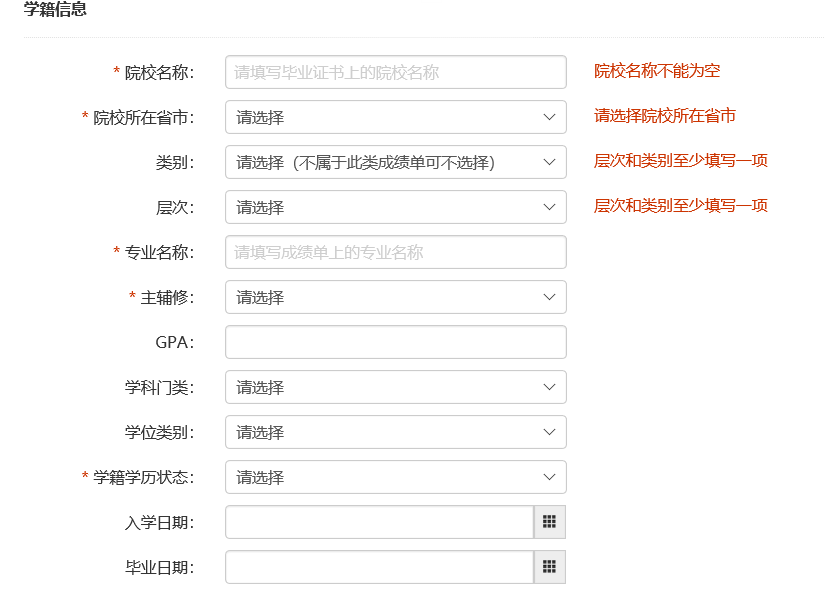
Task: Select the 学籍学历状态 dropdown
Action: pyautogui.click(x=396, y=477)
